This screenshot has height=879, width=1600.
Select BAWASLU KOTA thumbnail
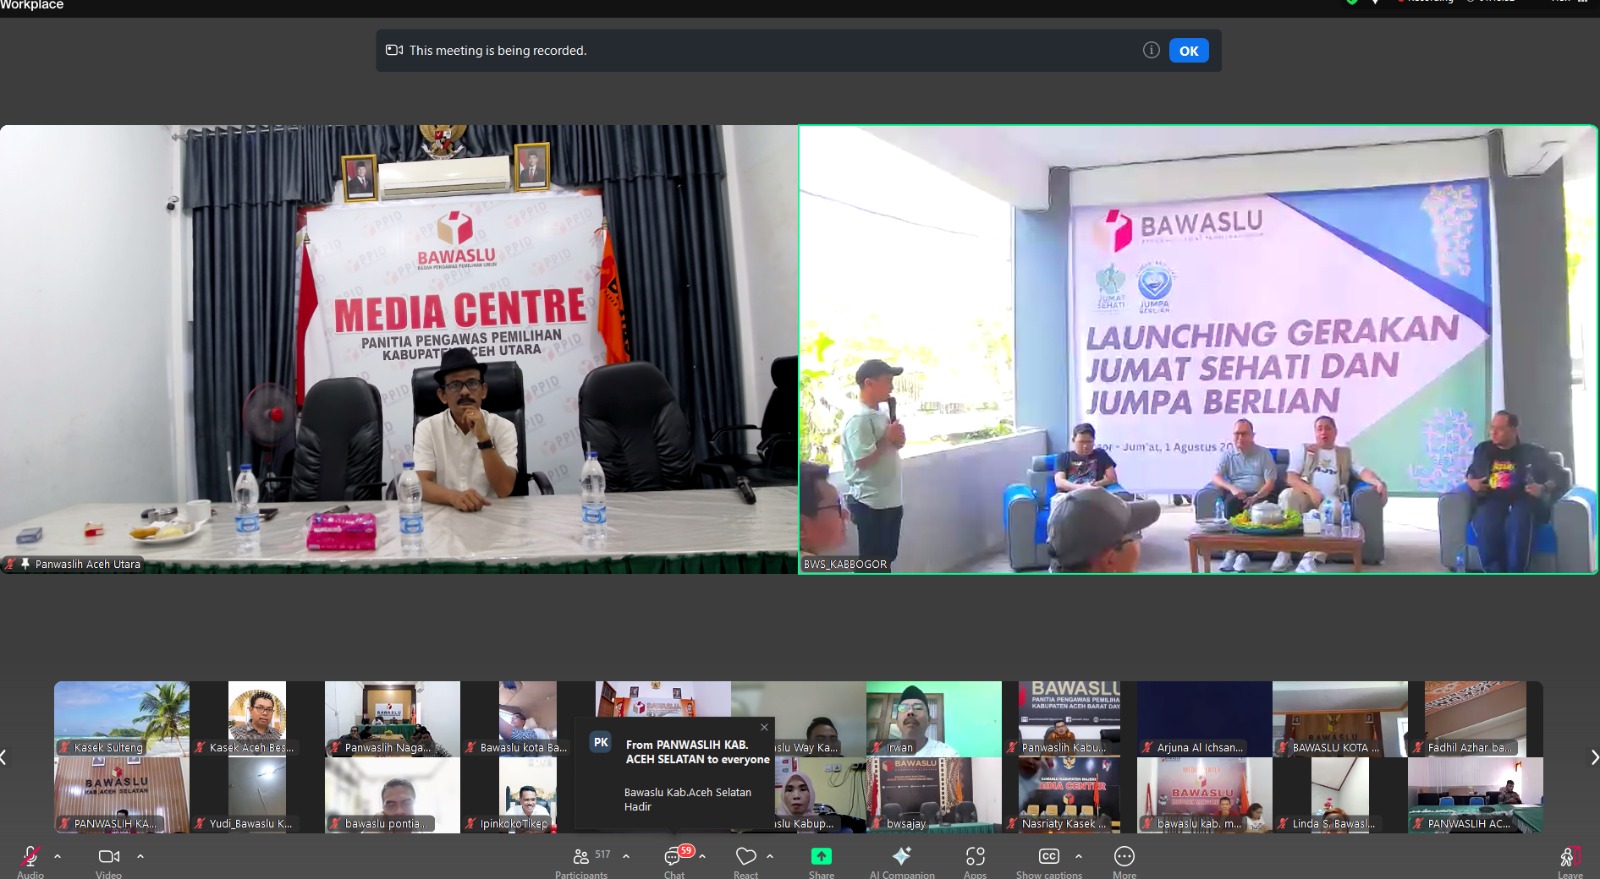pyautogui.click(x=1340, y=719)
